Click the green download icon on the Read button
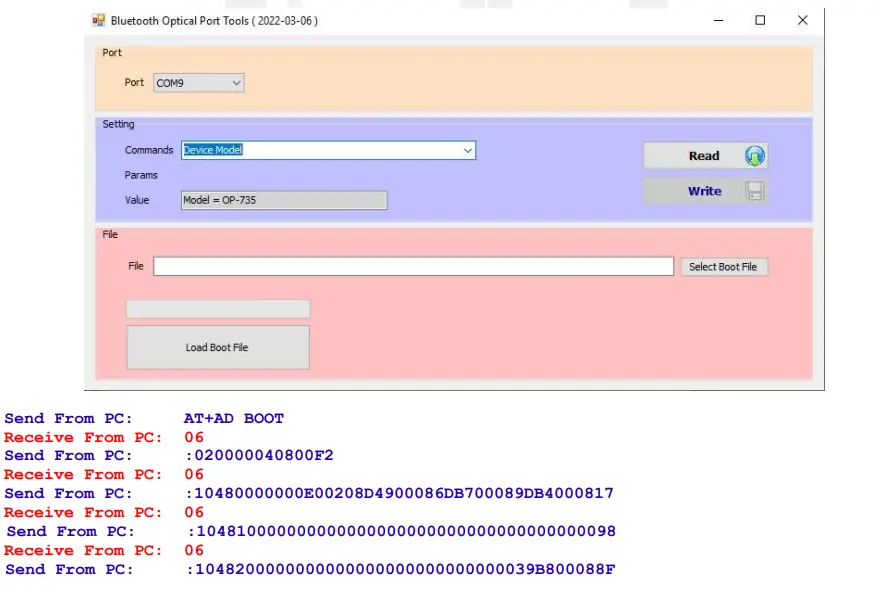This screenshot has width=875, height=591. click(754, 156)
